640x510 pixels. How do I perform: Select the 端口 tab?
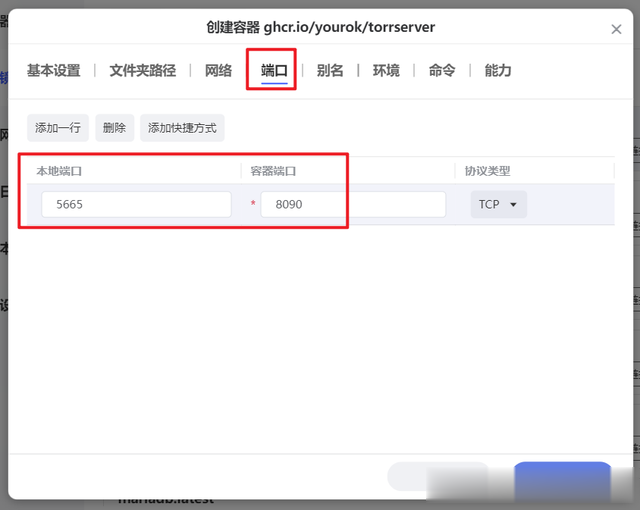click(x=274, y=71)
